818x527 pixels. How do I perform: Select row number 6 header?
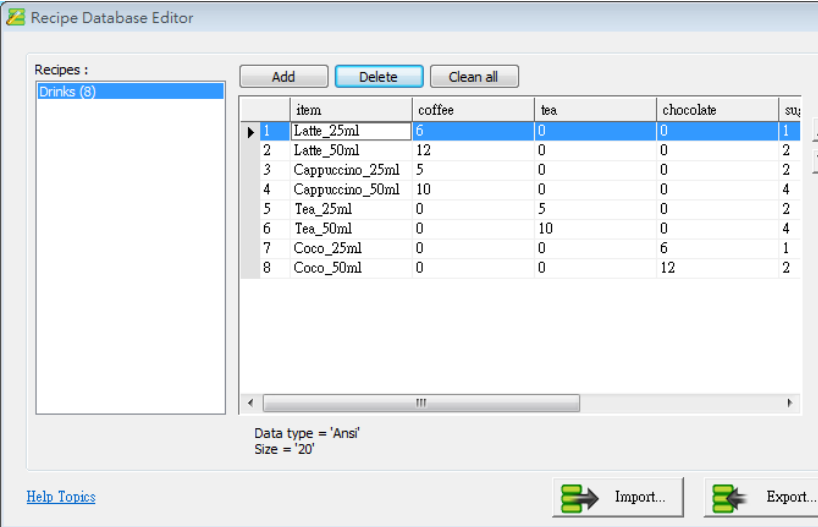pyautogui.click(x=275, y=229)
